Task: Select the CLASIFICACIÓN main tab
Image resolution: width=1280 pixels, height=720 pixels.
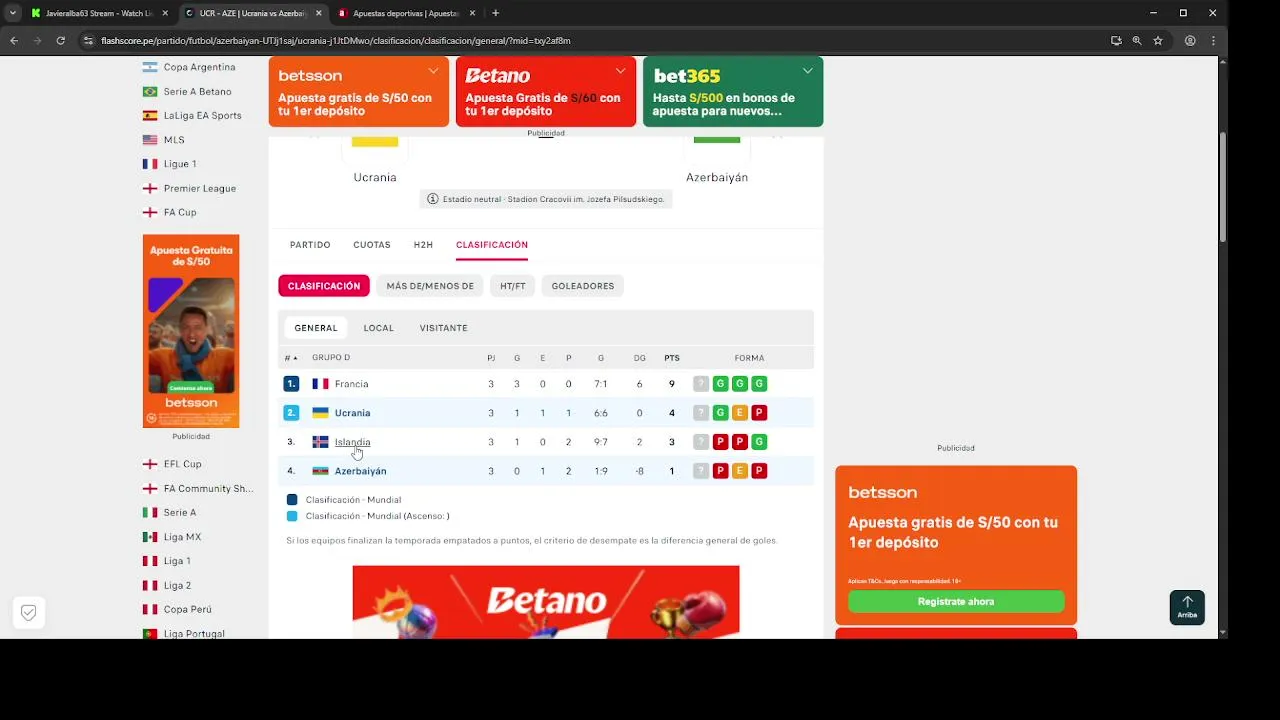Action: coord(492,244)
